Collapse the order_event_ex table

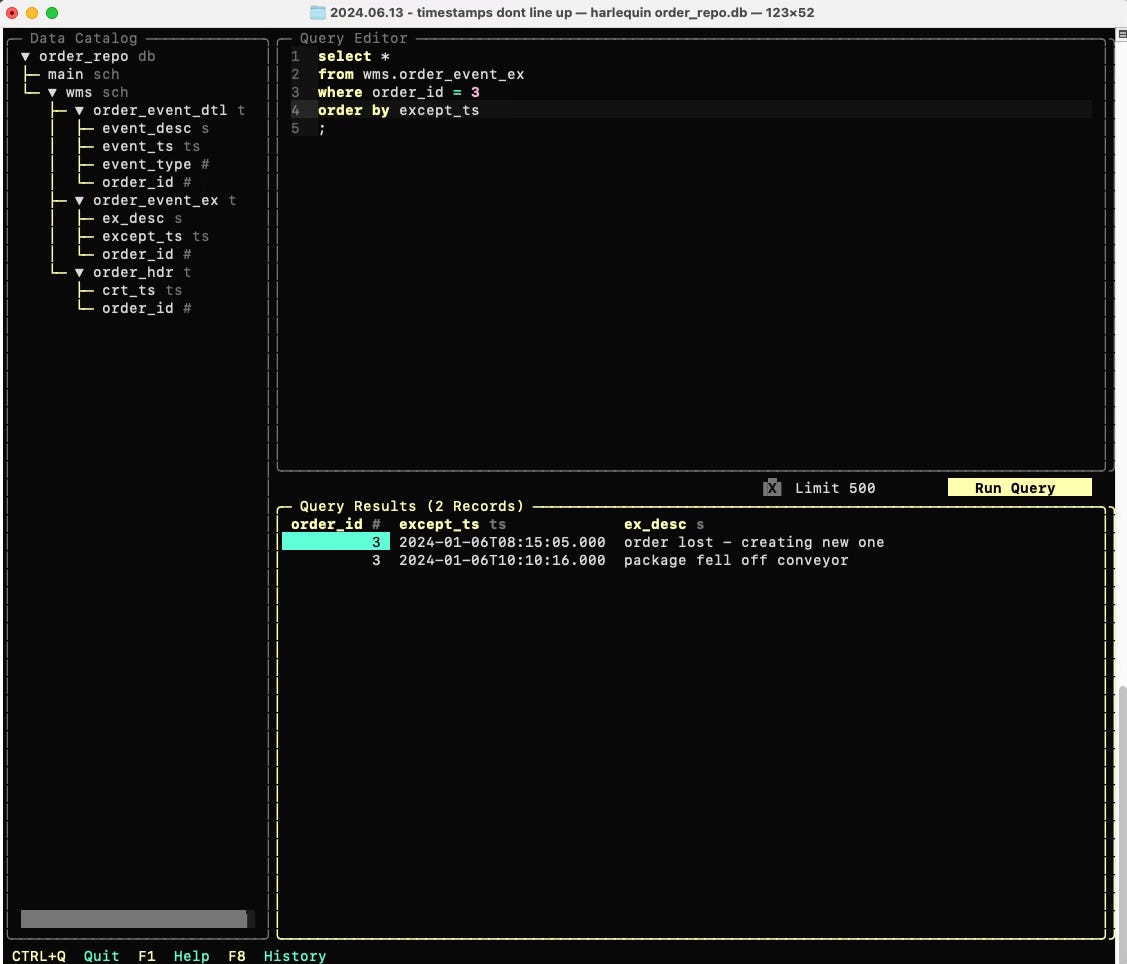(x=79, y=200)
